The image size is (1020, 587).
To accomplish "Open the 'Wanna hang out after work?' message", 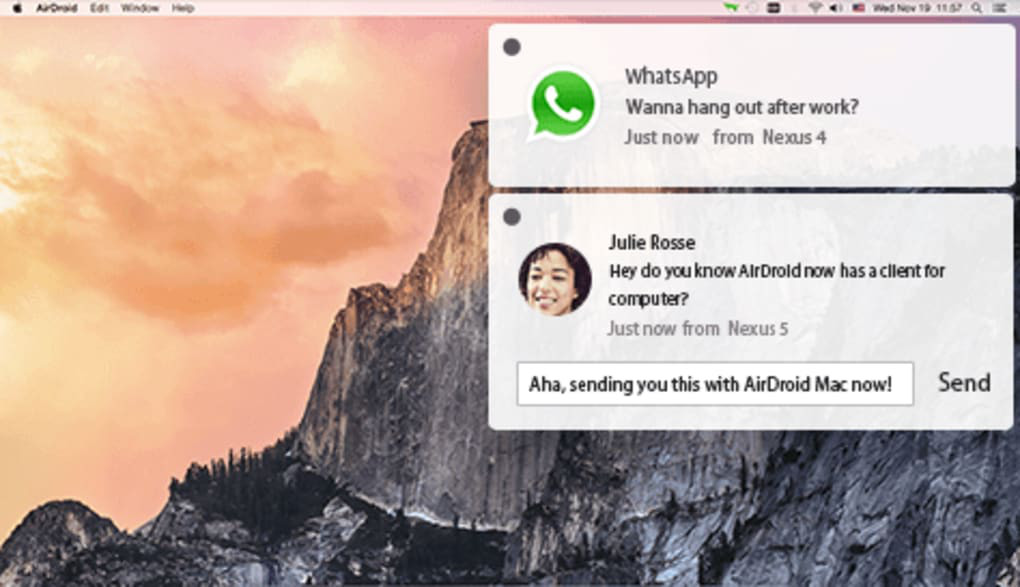I will [x=742, y=107].
